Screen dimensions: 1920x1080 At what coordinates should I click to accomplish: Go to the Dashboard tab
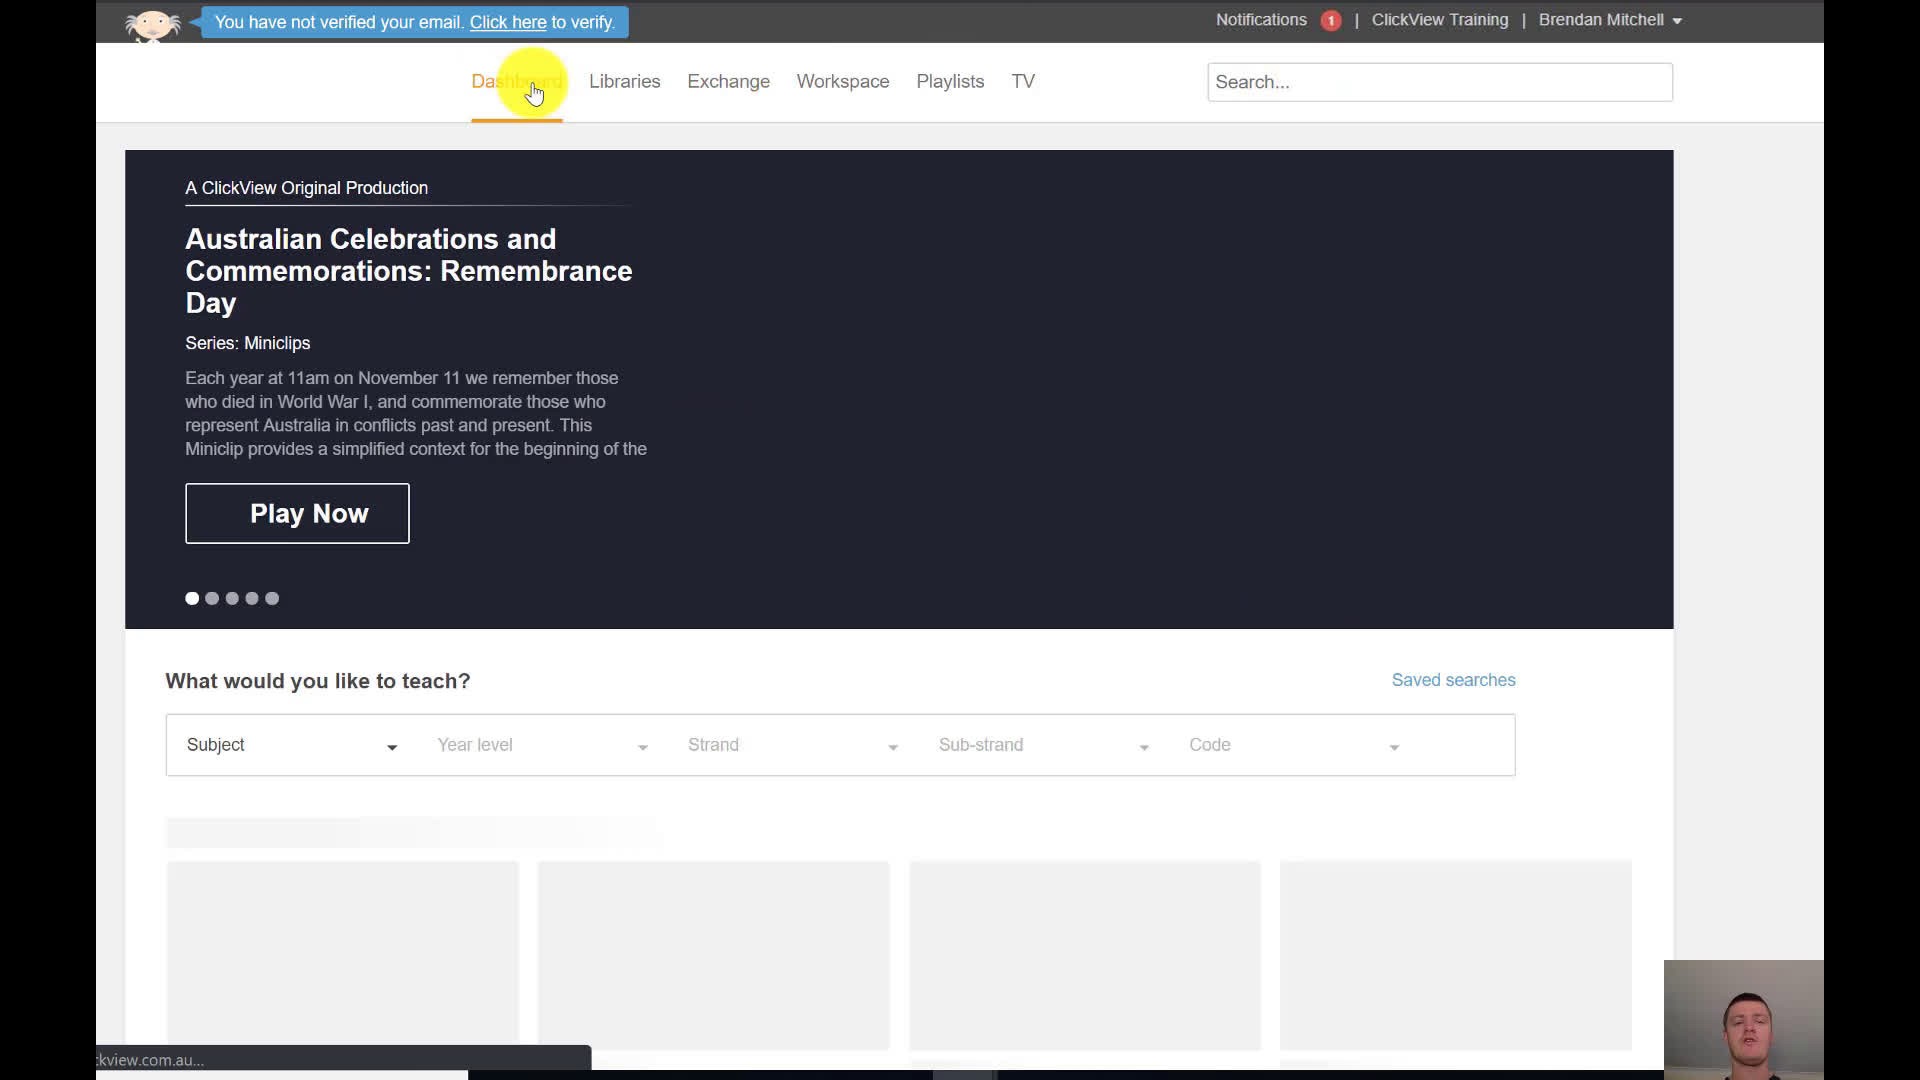tap(516, 82)
